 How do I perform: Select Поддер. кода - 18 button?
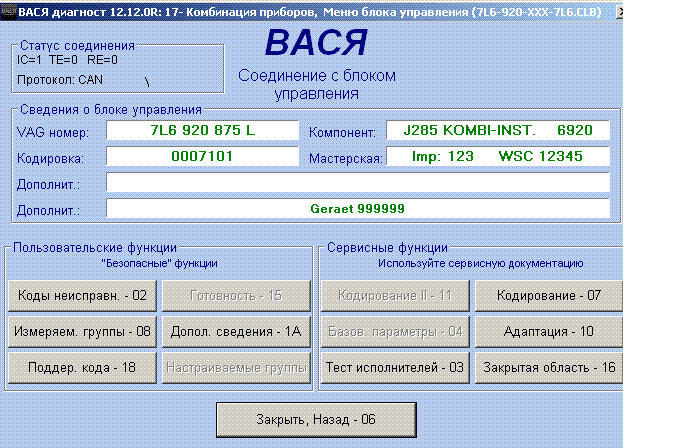point(82,368)
